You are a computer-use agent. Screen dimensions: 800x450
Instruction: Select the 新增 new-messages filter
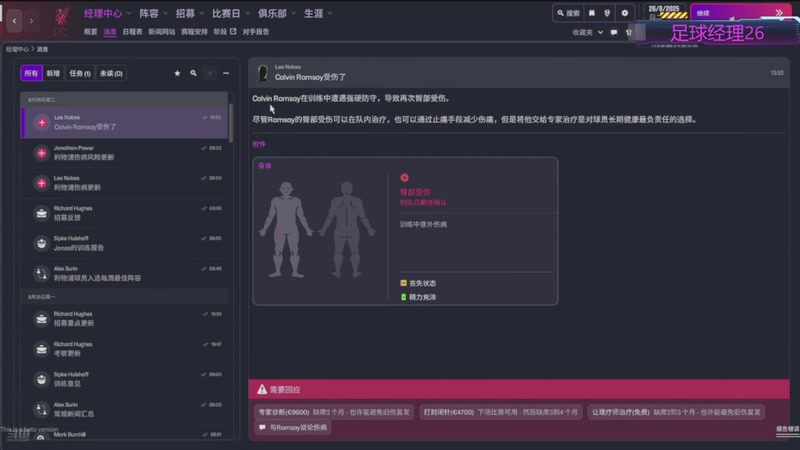pos(53,73)
